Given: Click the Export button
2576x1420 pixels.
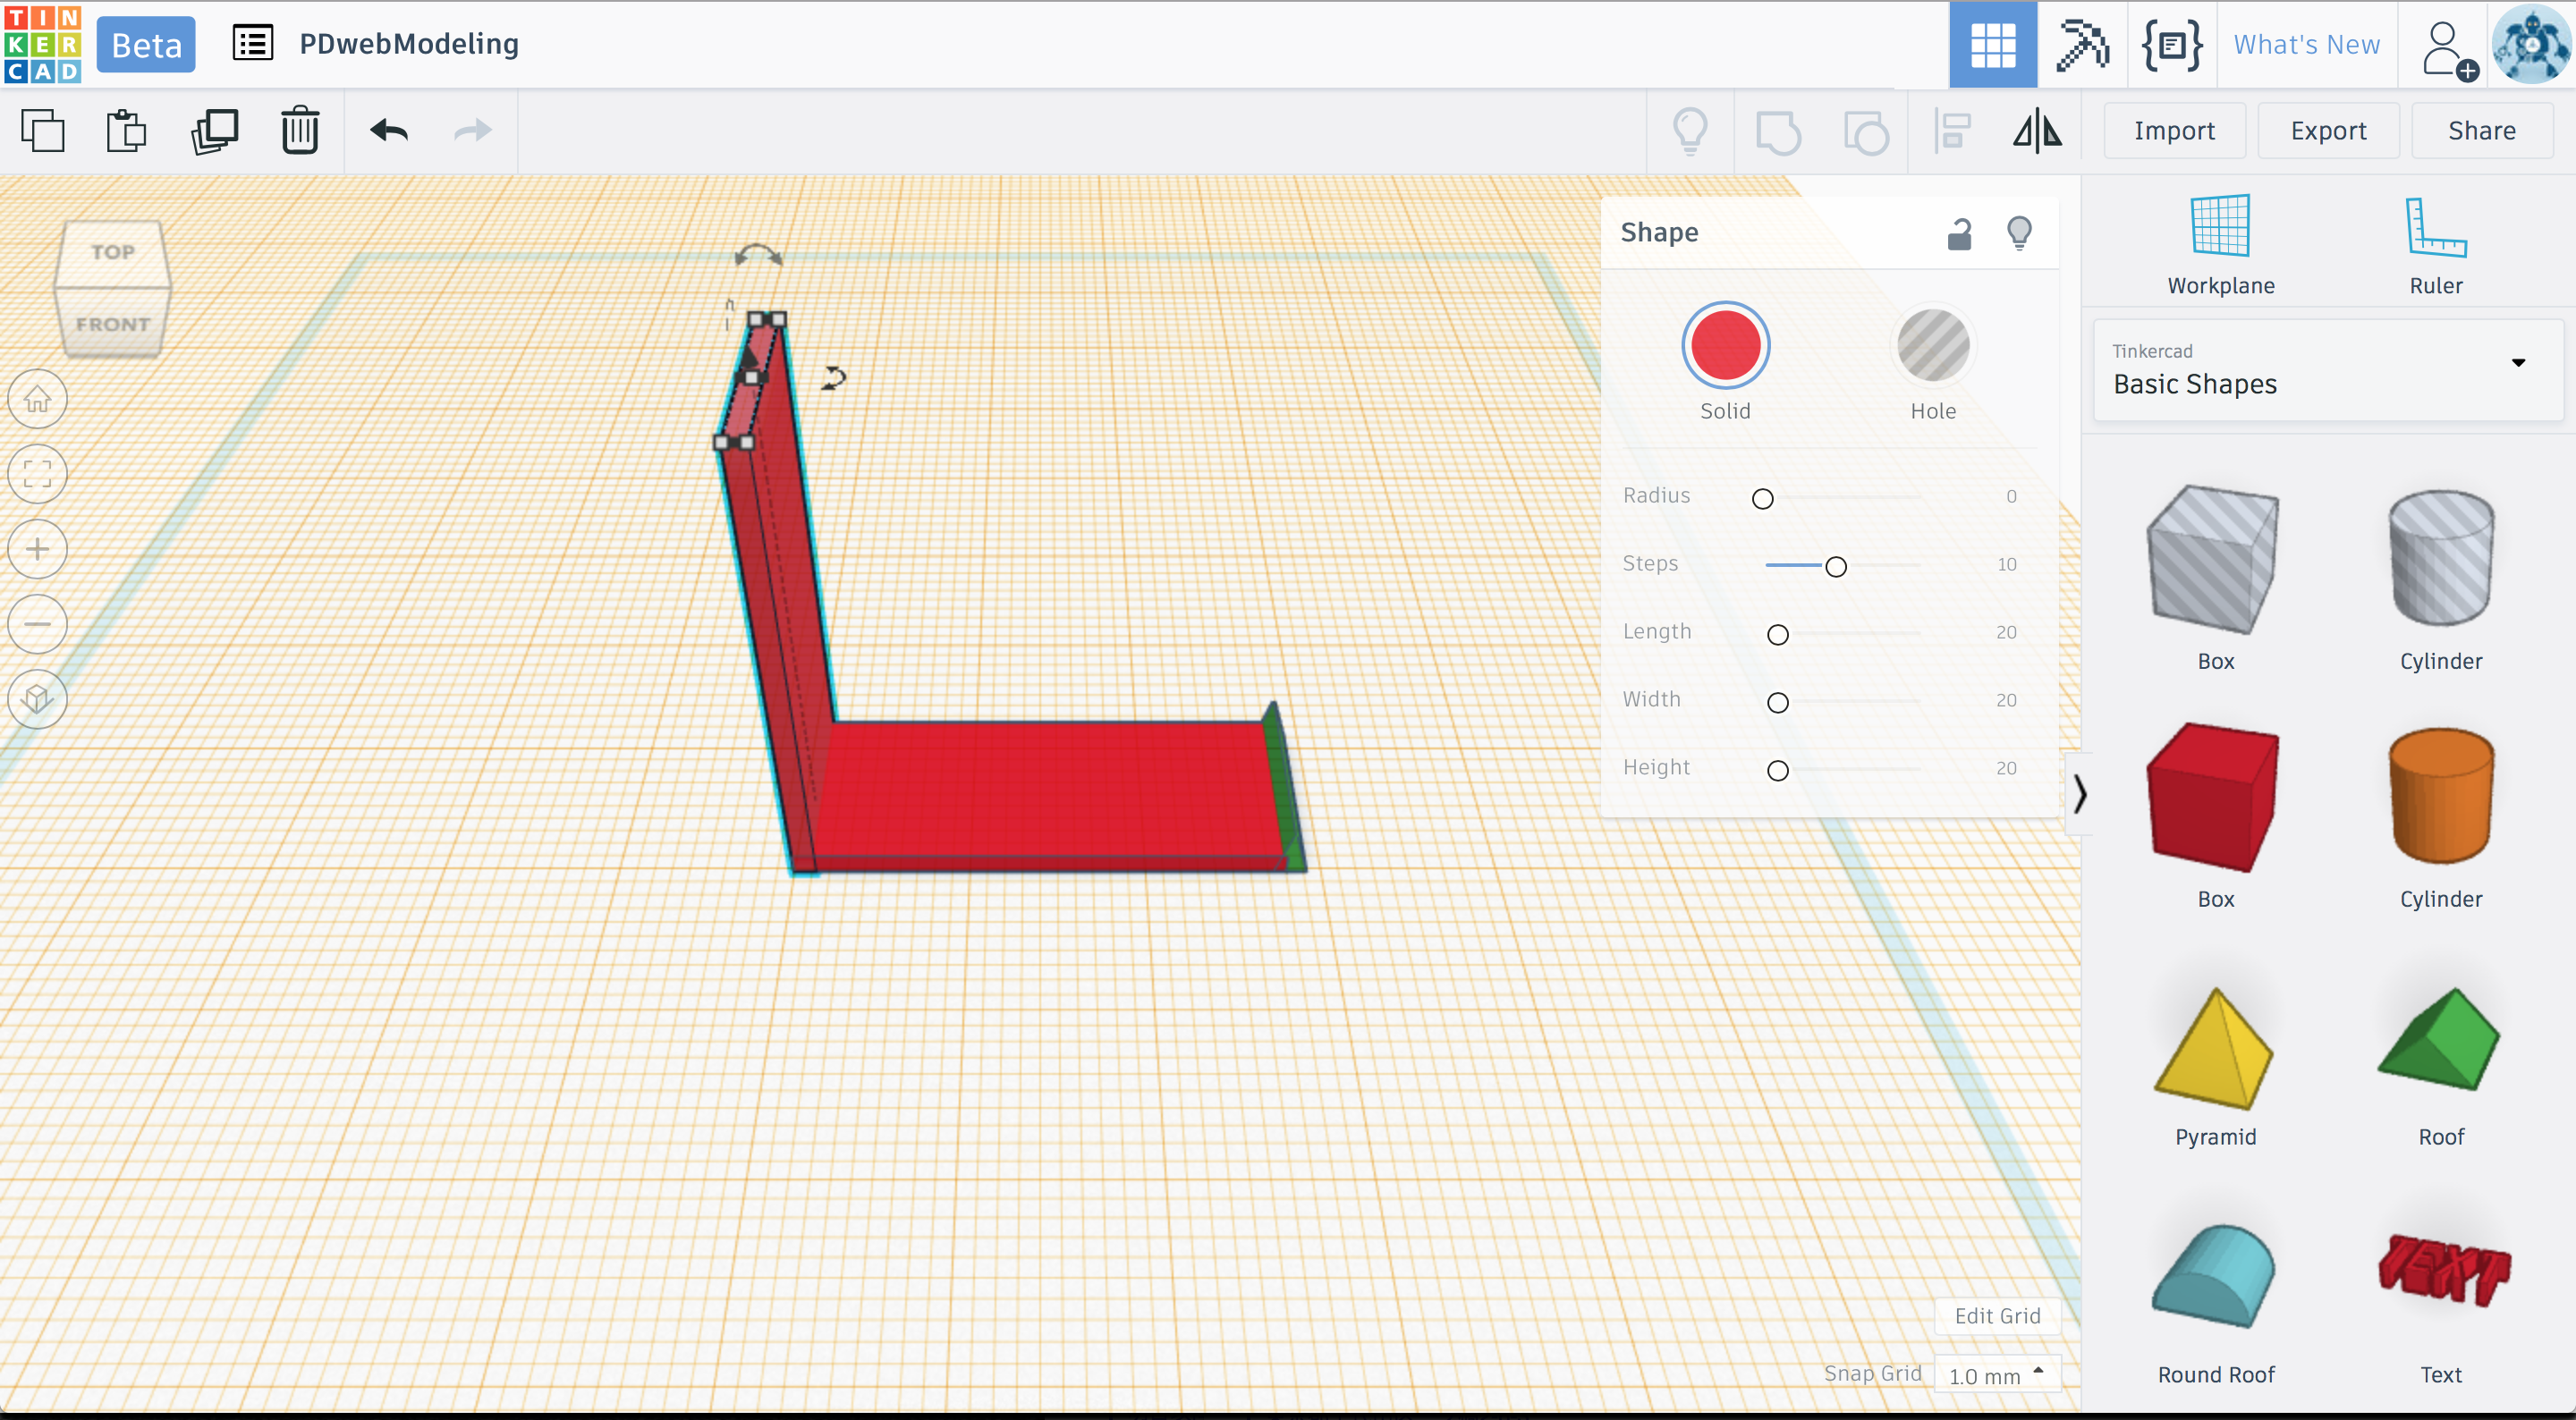Looking at the screenshot, I should pos(2327,131).
